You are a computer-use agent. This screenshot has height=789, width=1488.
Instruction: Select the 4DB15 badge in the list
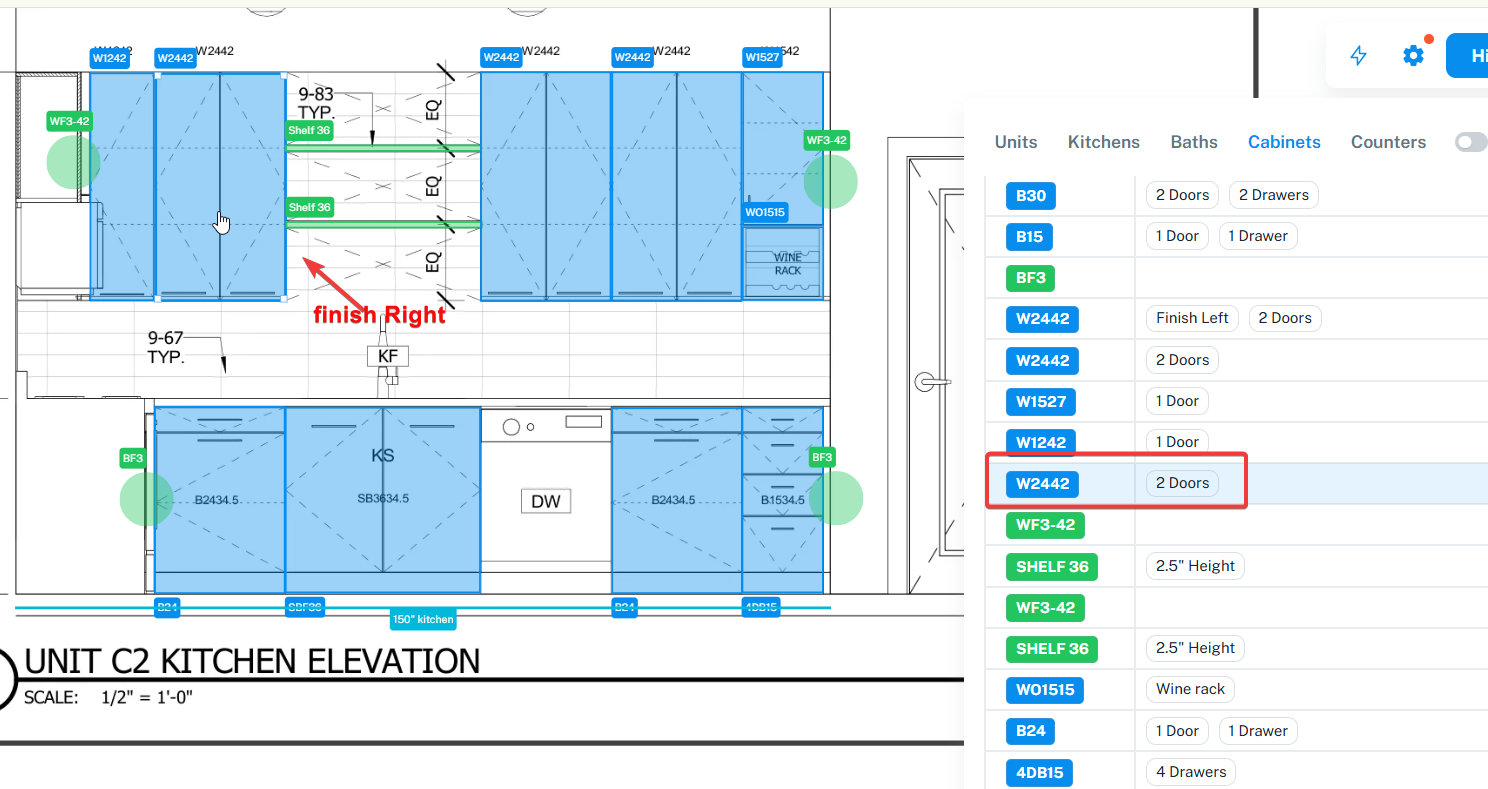point(1039,772)
